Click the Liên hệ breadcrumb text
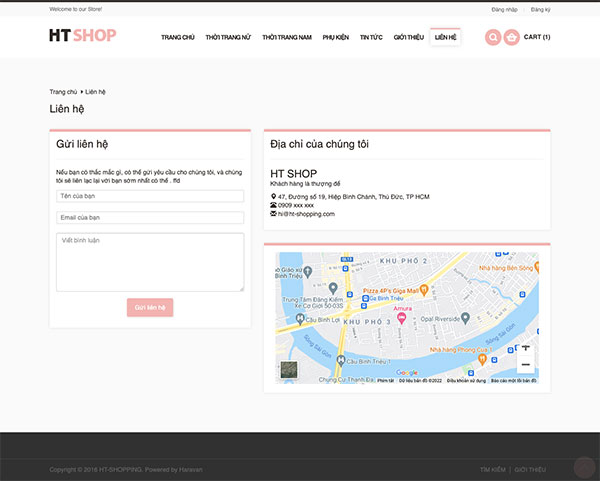 pyautogui.click(x=95, y=92)
